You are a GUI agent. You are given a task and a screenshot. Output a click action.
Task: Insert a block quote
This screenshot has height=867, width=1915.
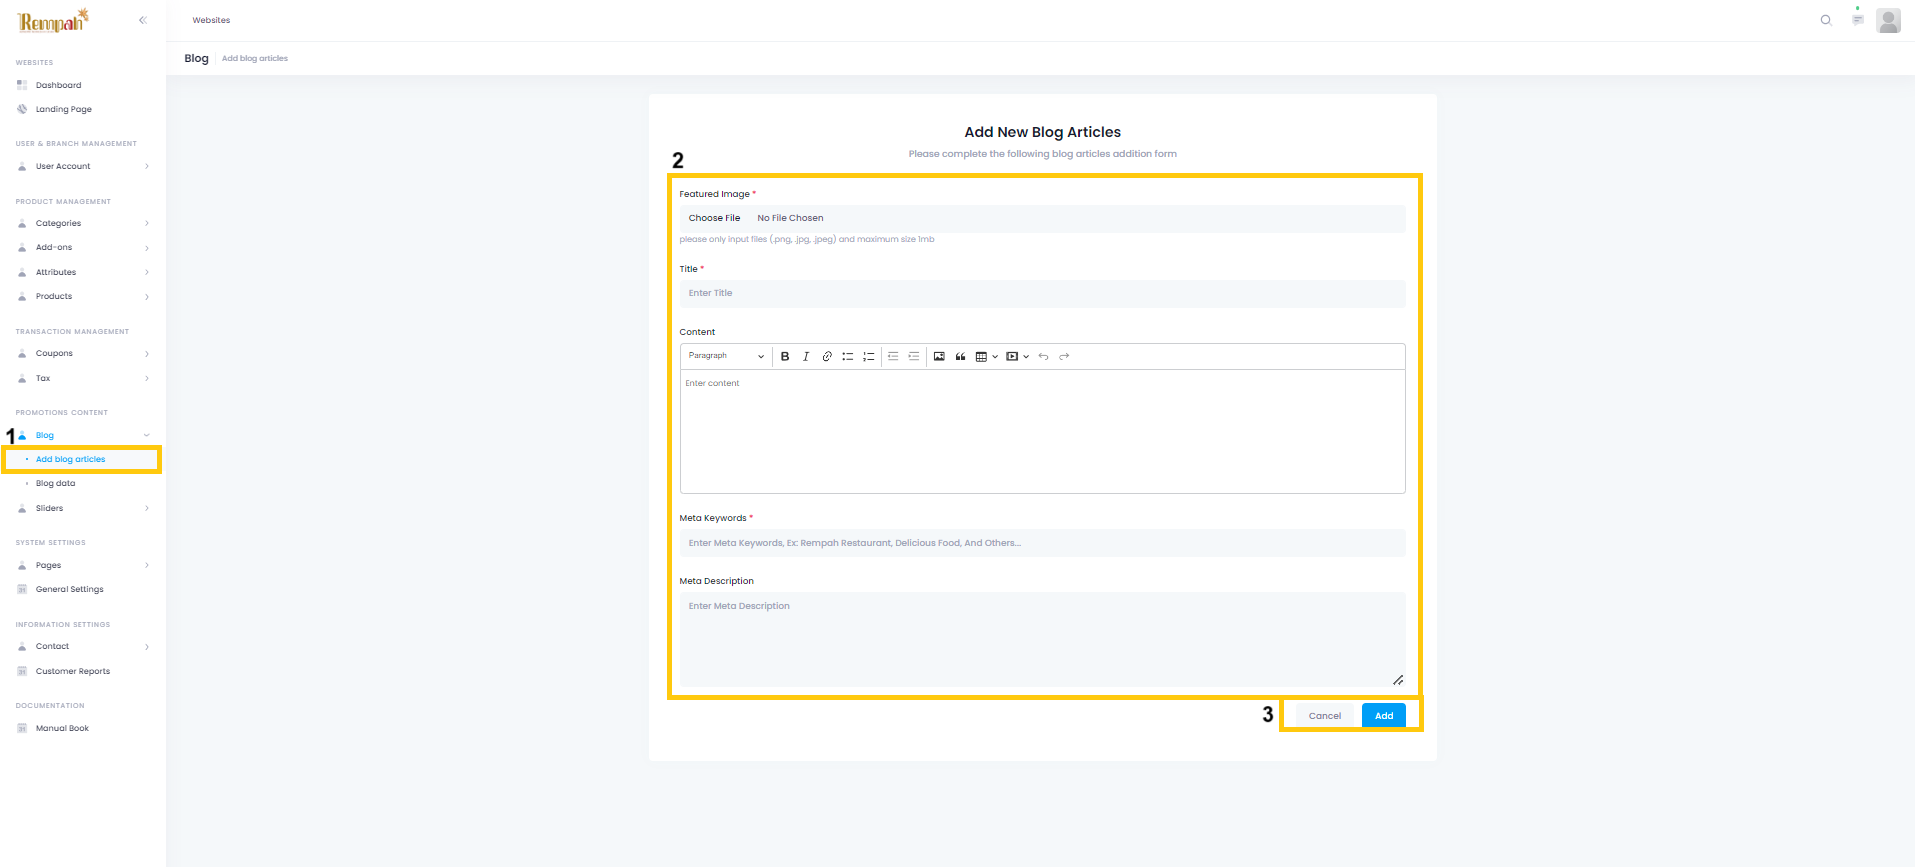(960, 357)
